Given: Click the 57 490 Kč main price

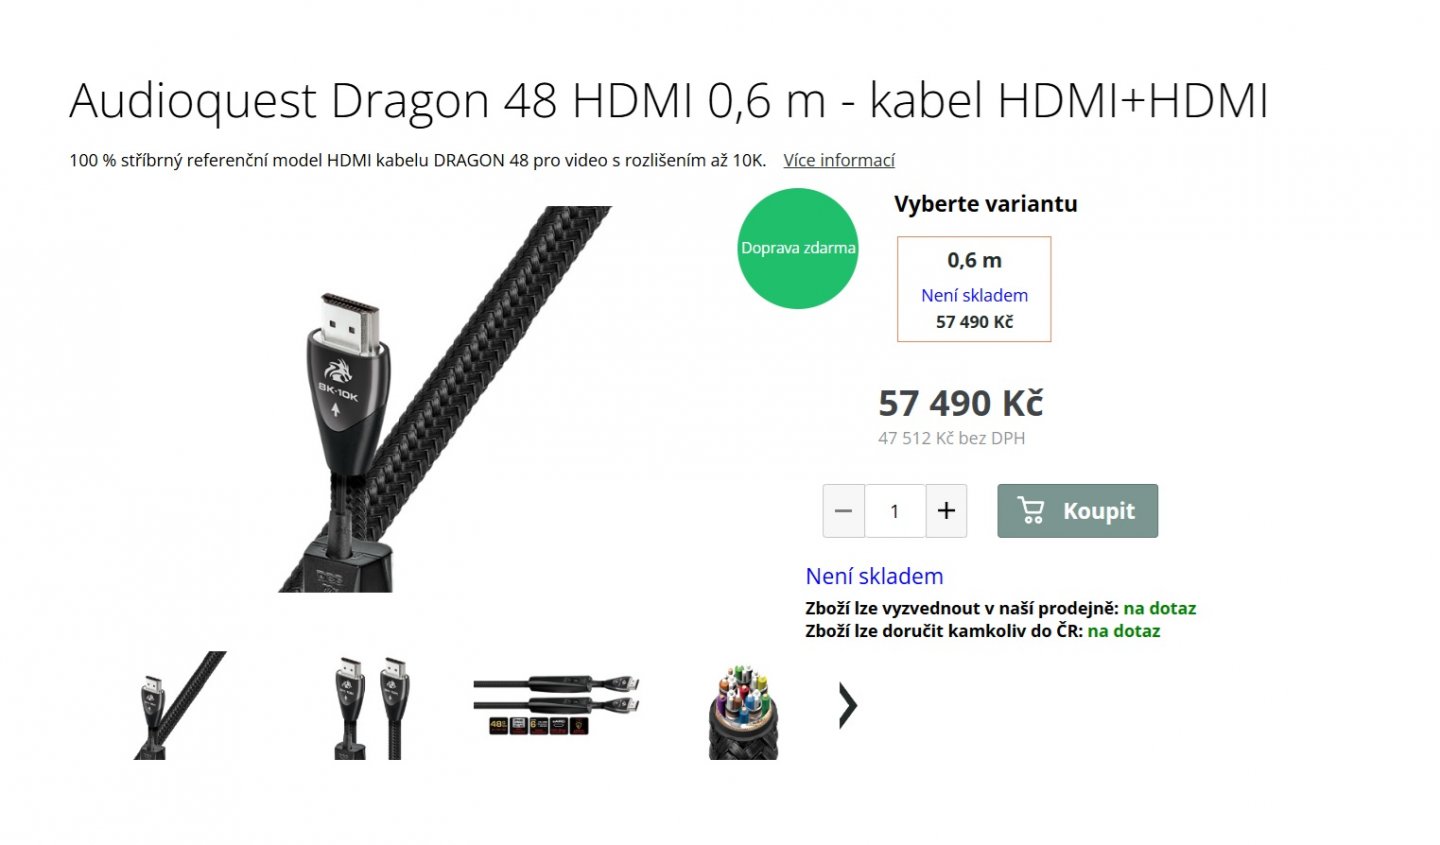Looking at the screenshot, I should (960, 403).
